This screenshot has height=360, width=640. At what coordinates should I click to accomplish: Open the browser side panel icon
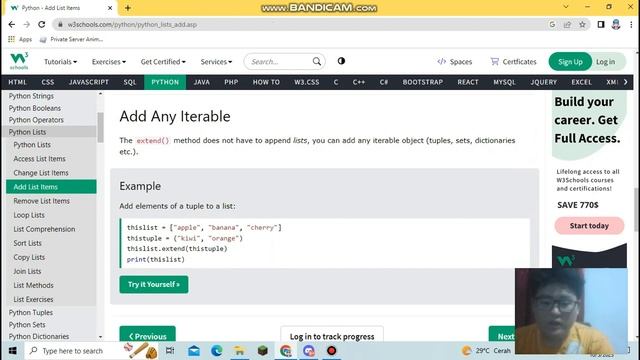point(601,24)
